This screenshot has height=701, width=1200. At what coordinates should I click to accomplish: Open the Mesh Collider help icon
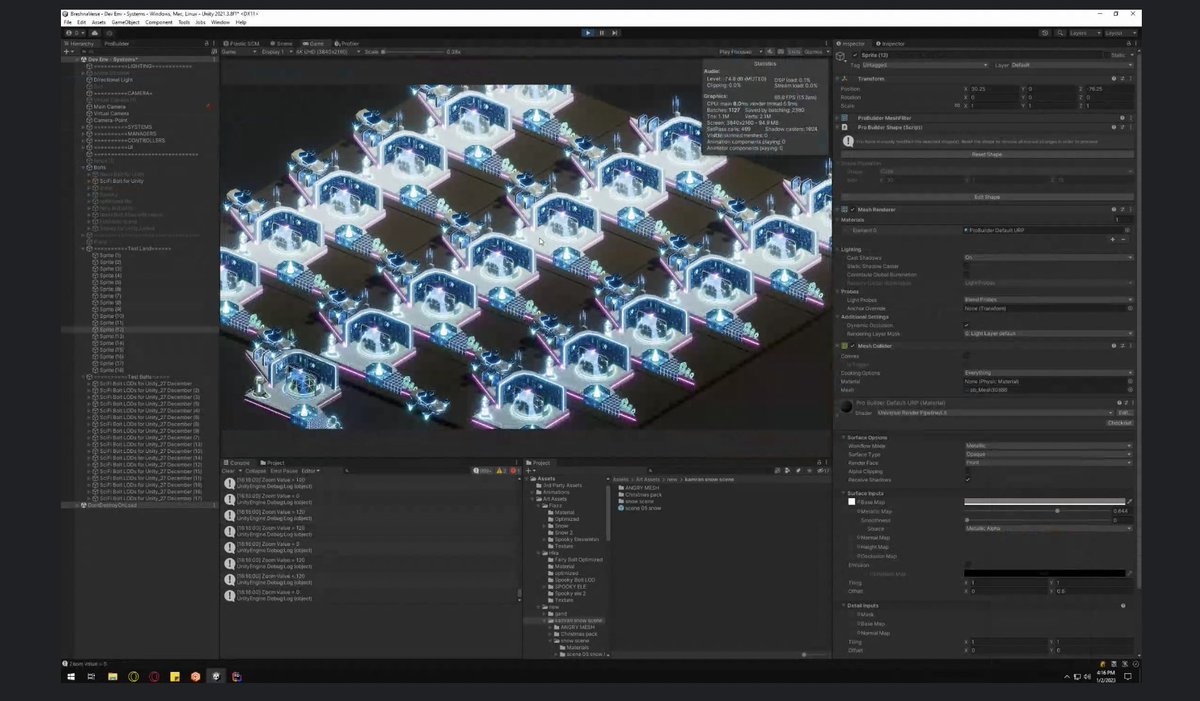1113,346
